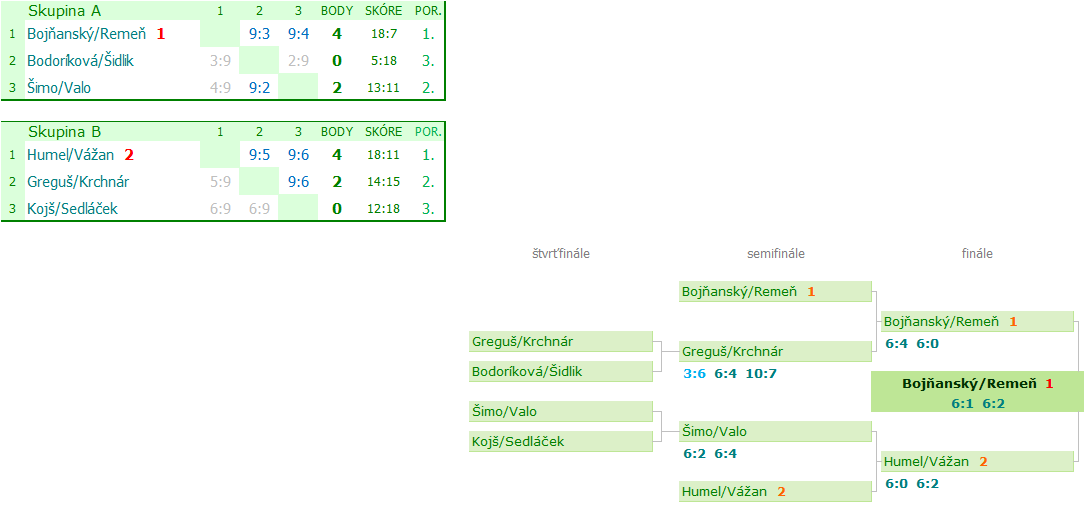Click the Skupina B table header title
The width and height of the screenshot is (1084, 522).
(64, 132)
